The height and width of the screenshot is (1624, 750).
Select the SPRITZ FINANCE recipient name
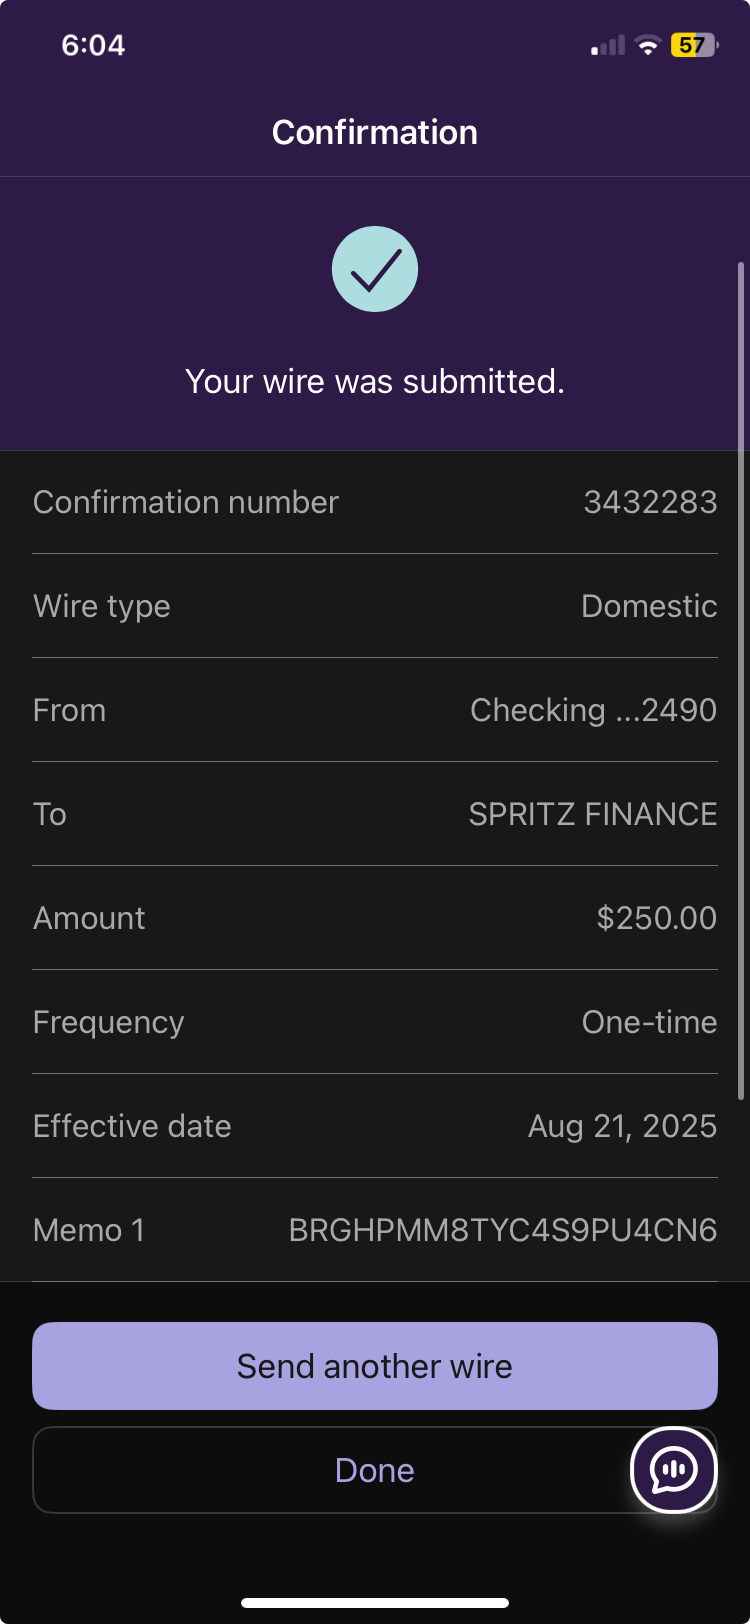(593, 814)
